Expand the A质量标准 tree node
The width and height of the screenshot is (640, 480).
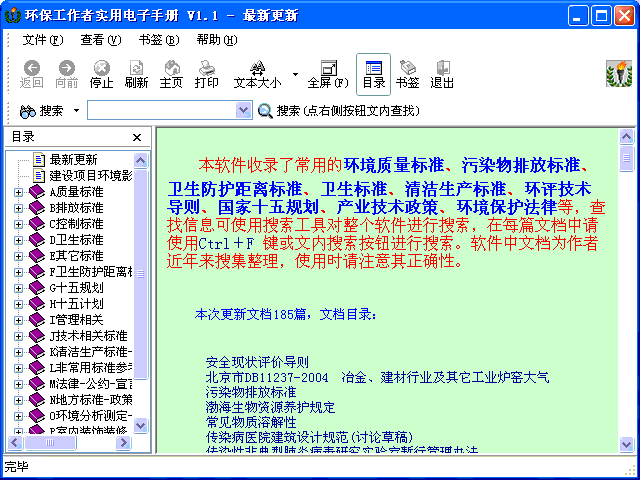click(19, 192)
